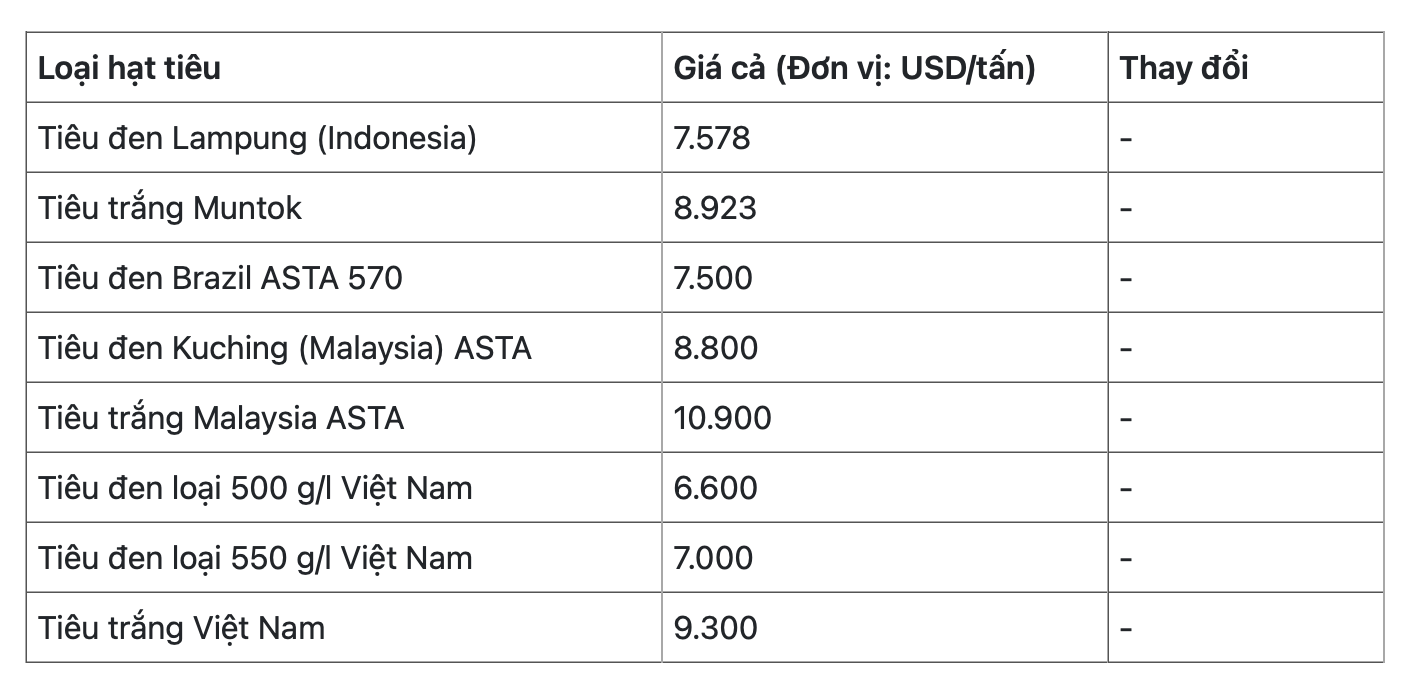This screenshot has width=1406, height=688.
Task: Click the price 6.600 cell
Action: pyautogui.click(x=716, y=488)
